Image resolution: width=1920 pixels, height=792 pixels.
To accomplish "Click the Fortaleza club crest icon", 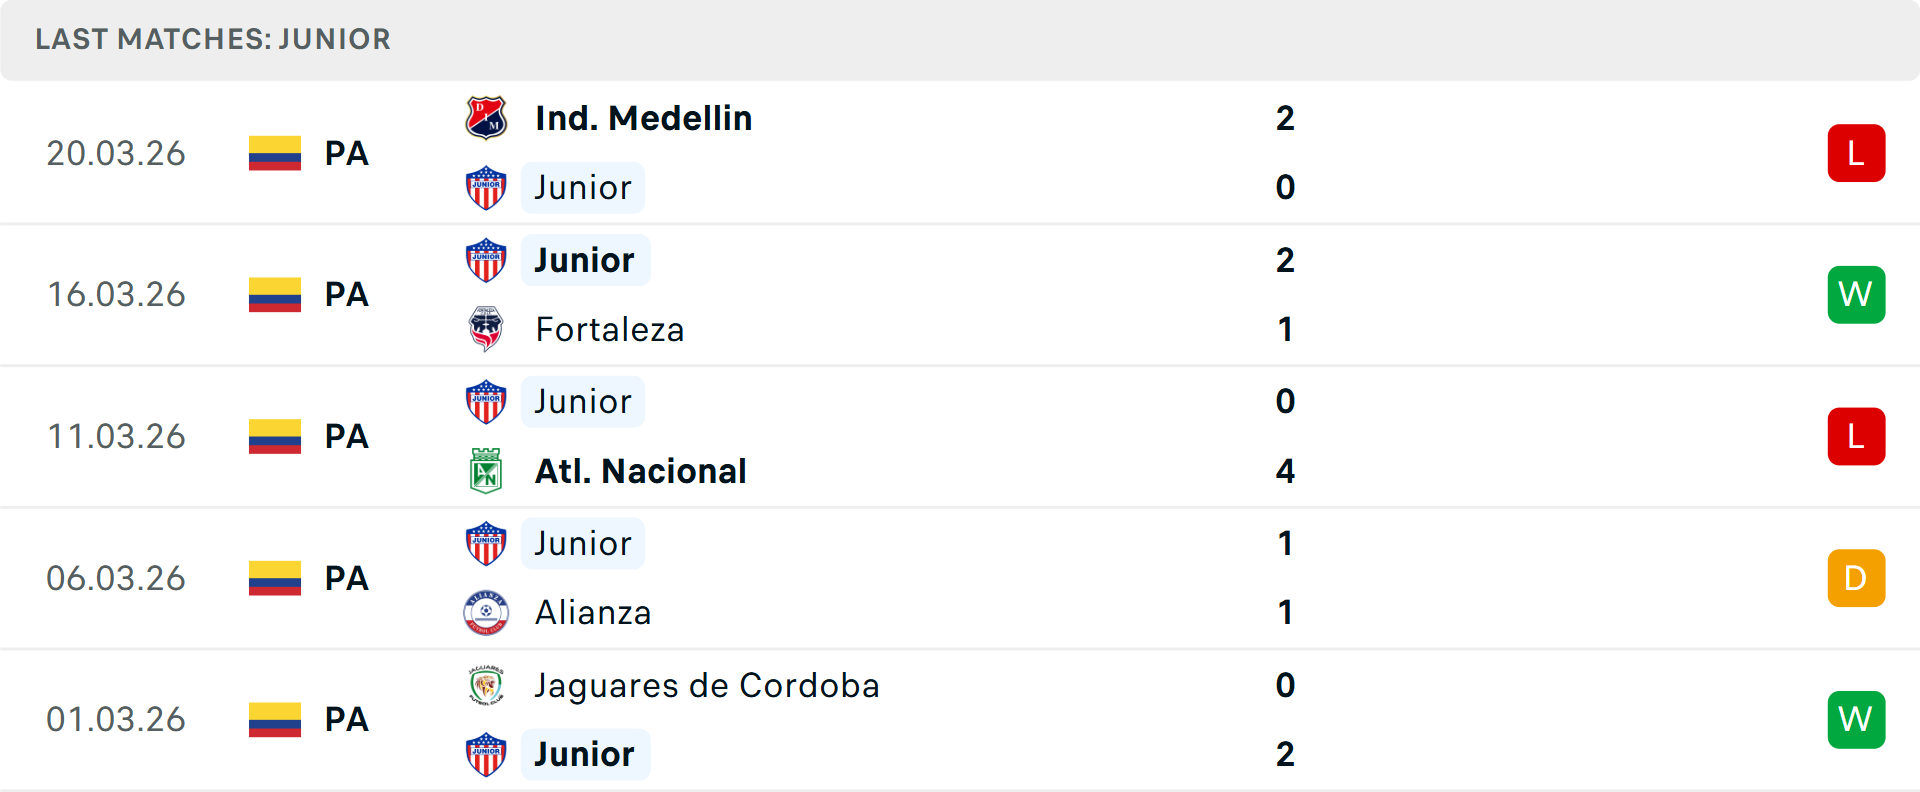I will click(x=486, y=329).
